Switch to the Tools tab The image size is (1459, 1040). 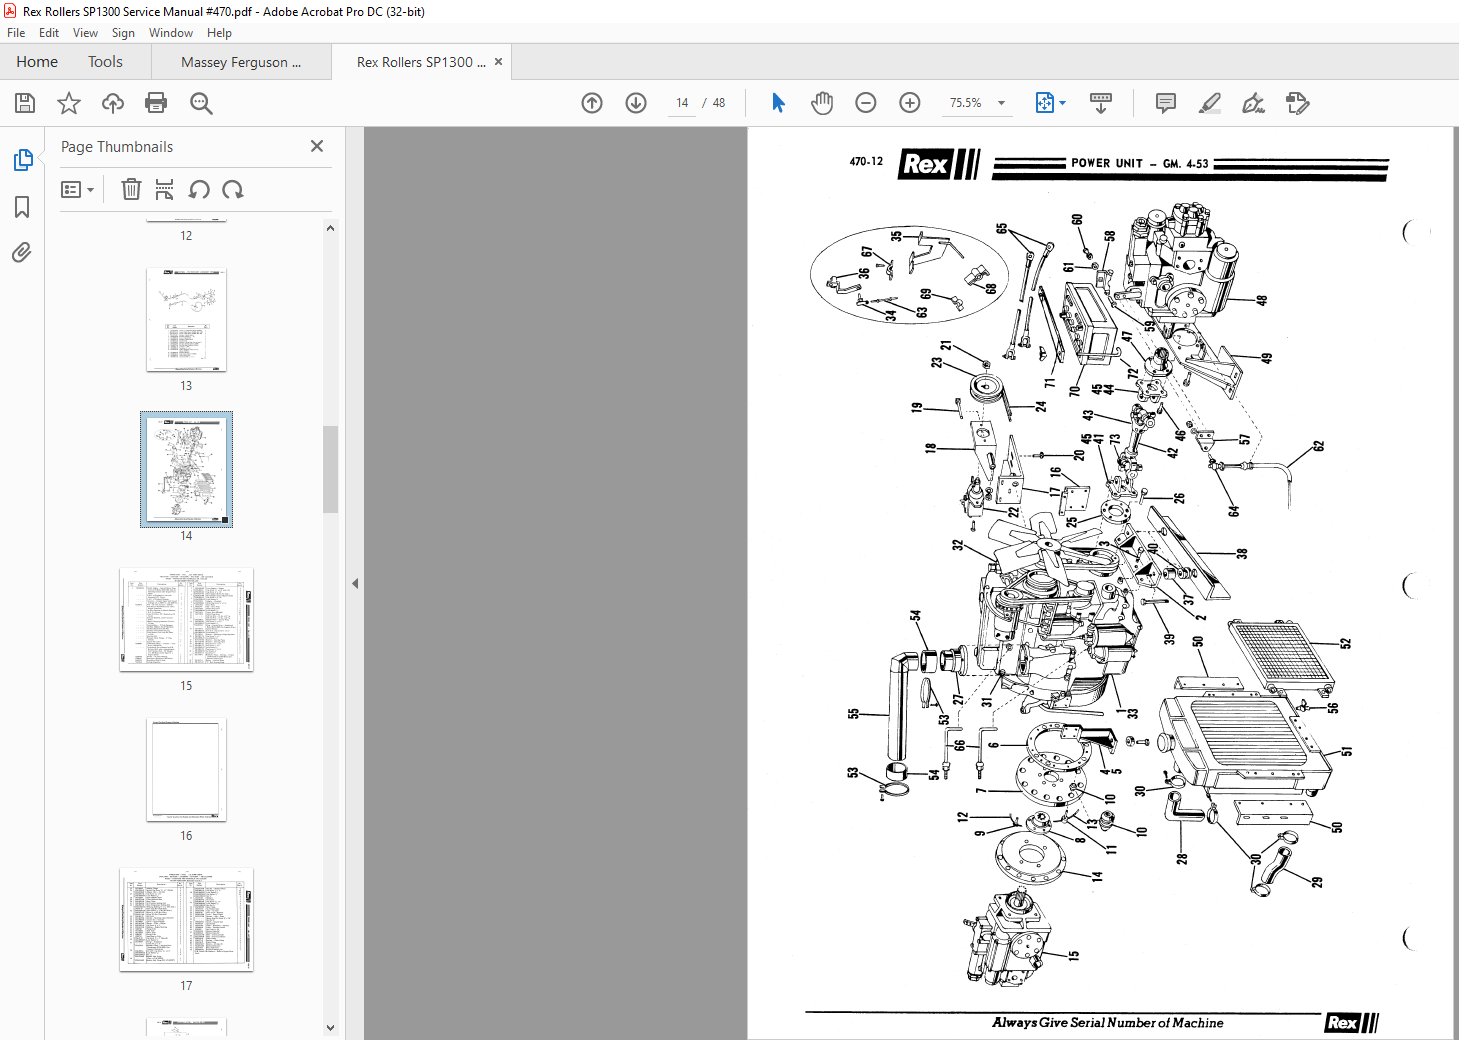[x=105, y=62]
